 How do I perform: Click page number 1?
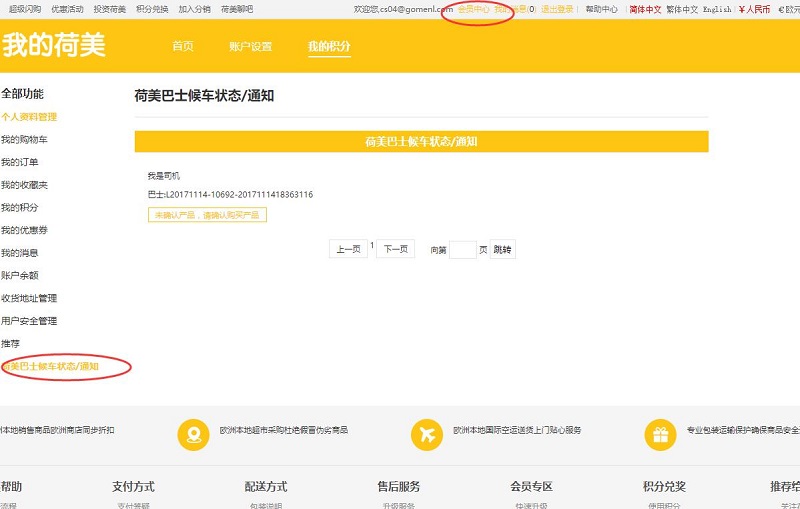(x=372, y=245)
